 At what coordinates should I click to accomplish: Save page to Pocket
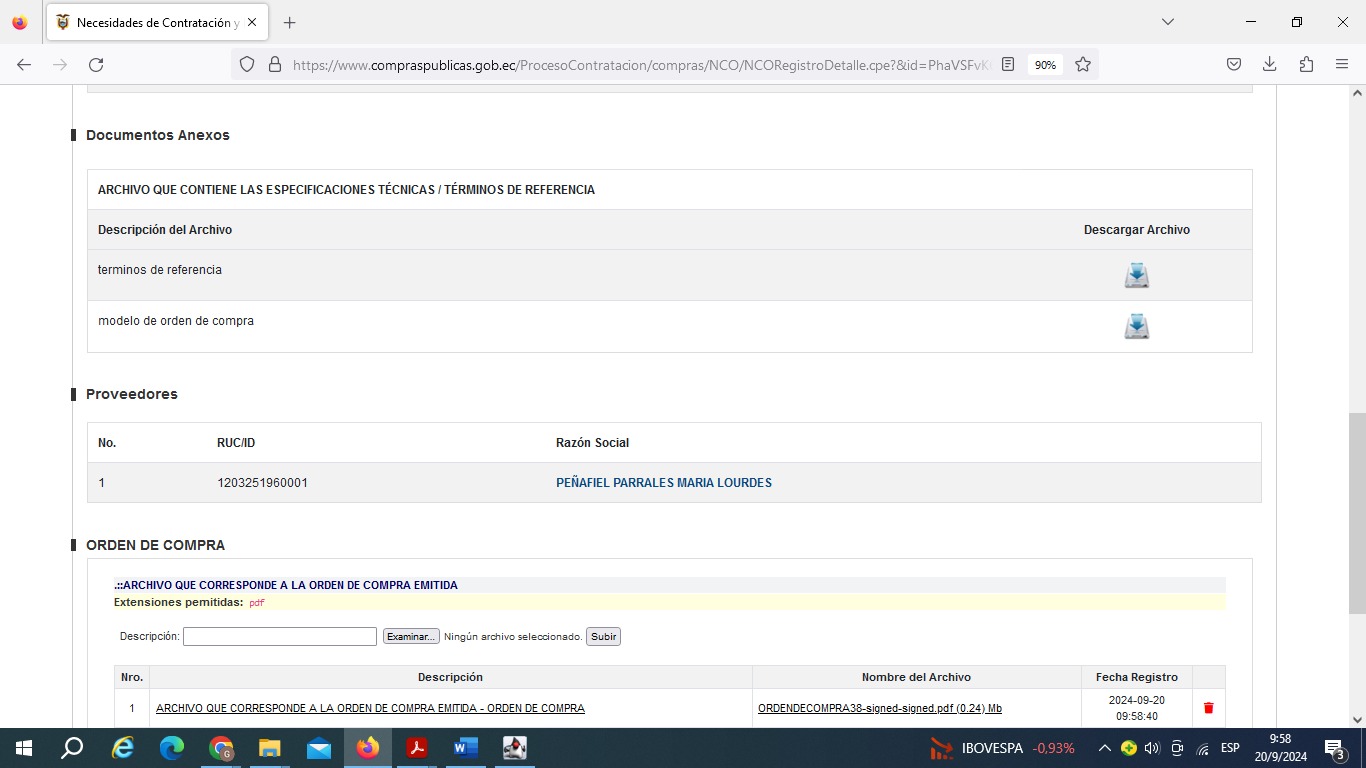click(x=1234, y=64)
